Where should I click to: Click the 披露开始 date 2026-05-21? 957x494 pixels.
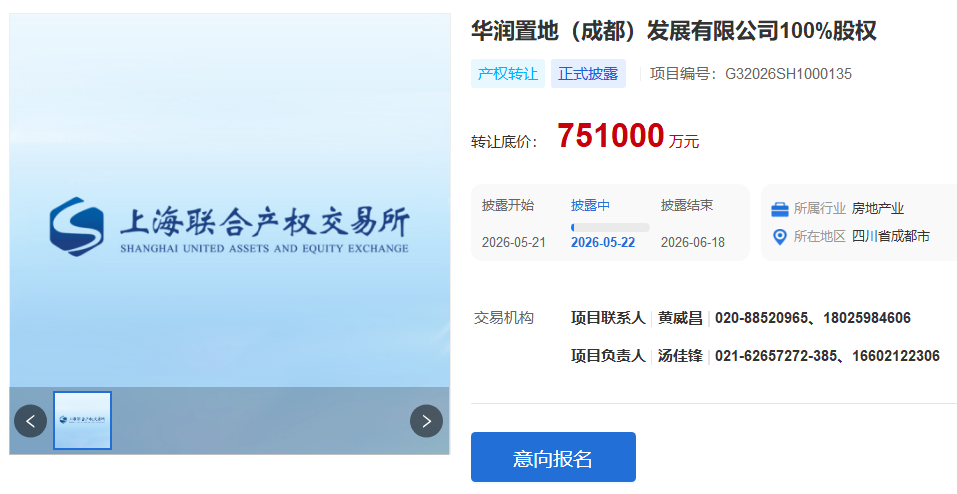click(x=513, y=242)
